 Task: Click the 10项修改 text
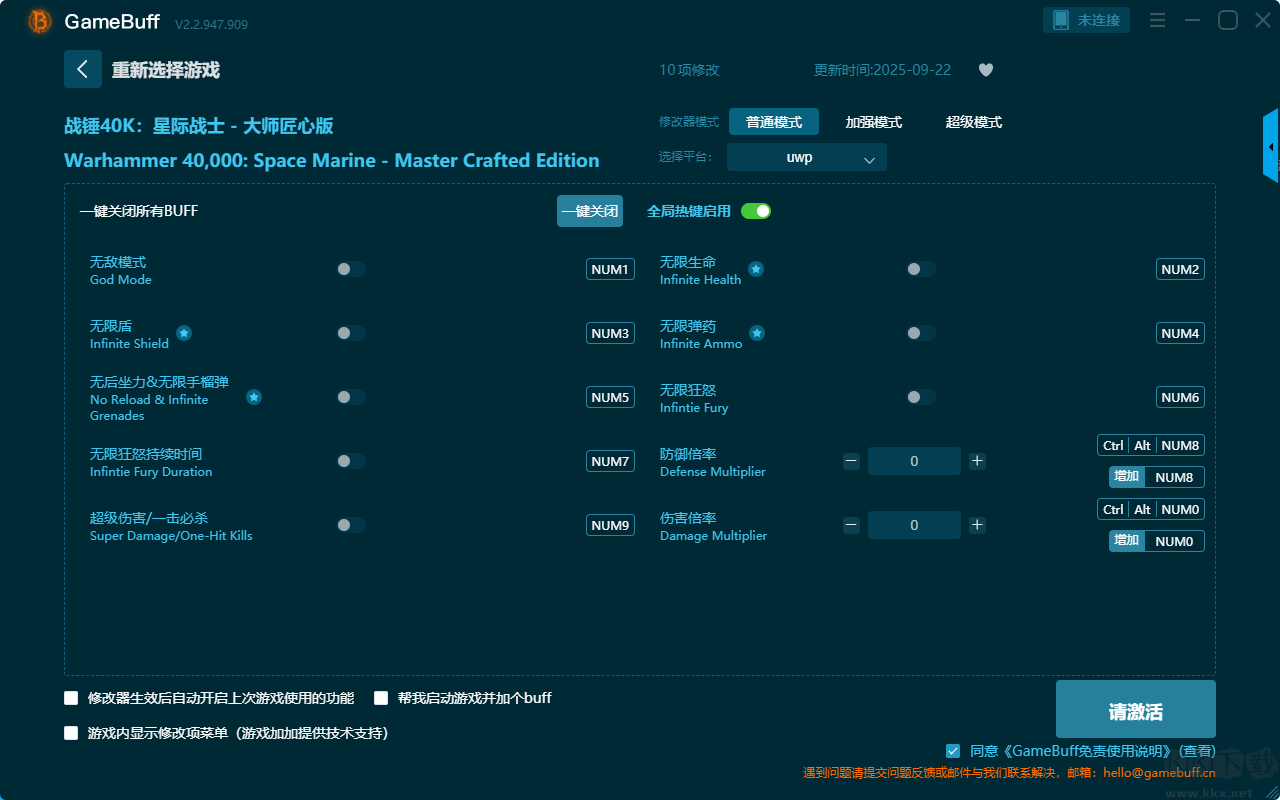689,70
